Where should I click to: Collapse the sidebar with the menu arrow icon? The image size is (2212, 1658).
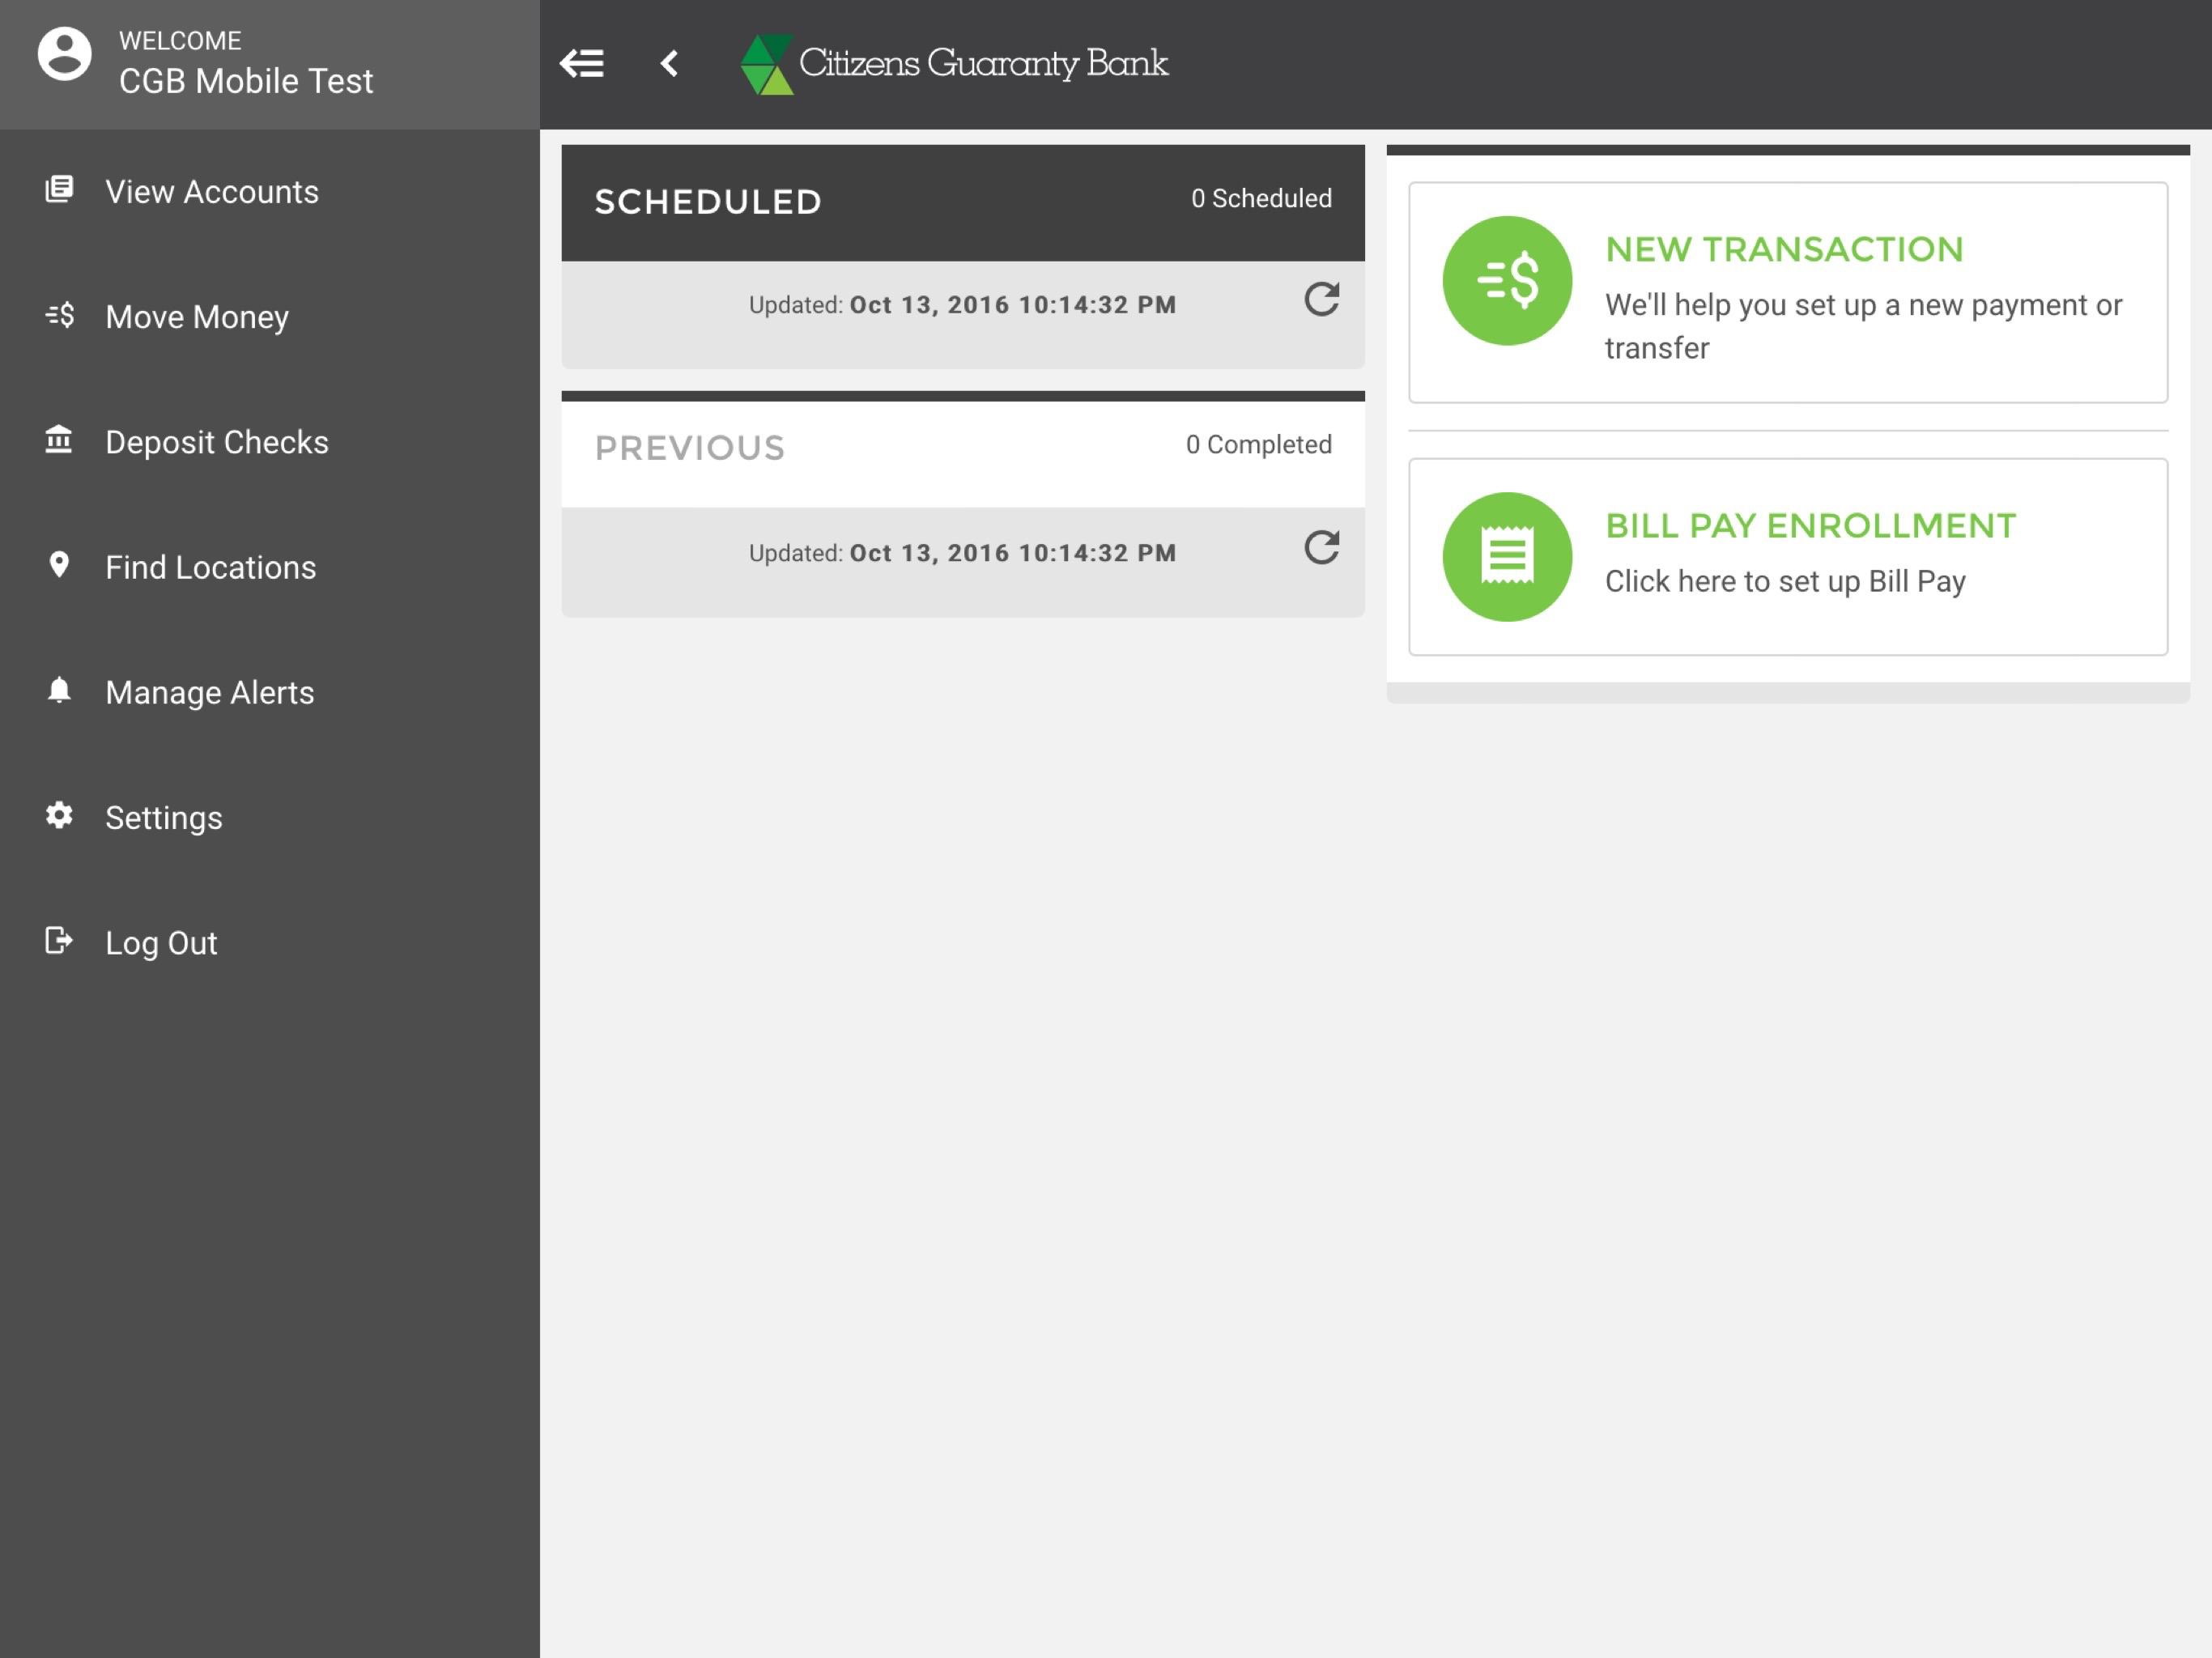(582, 64)
